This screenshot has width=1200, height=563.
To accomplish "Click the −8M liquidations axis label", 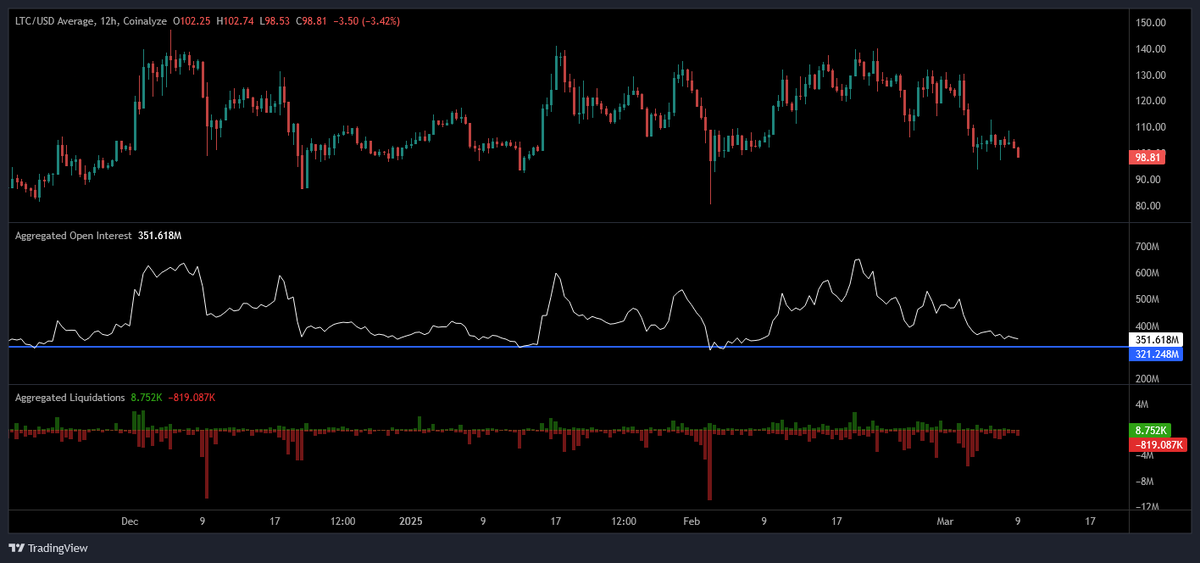I will click(1147, 481).
